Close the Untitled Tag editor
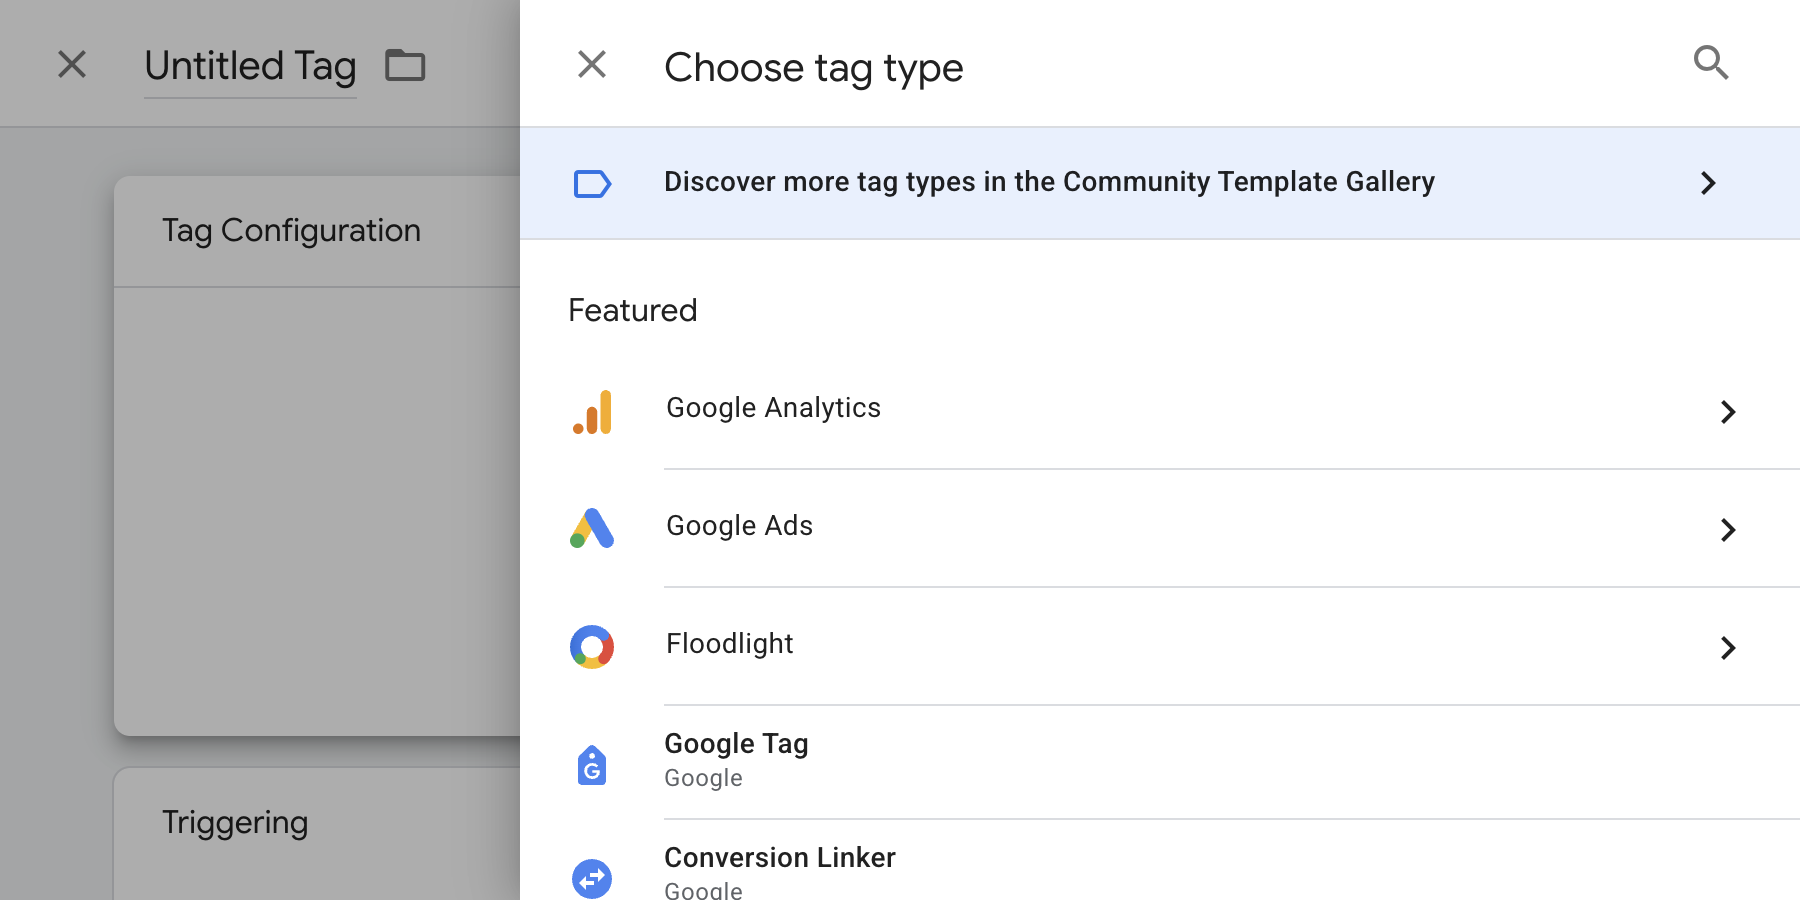 coord(72,64)
